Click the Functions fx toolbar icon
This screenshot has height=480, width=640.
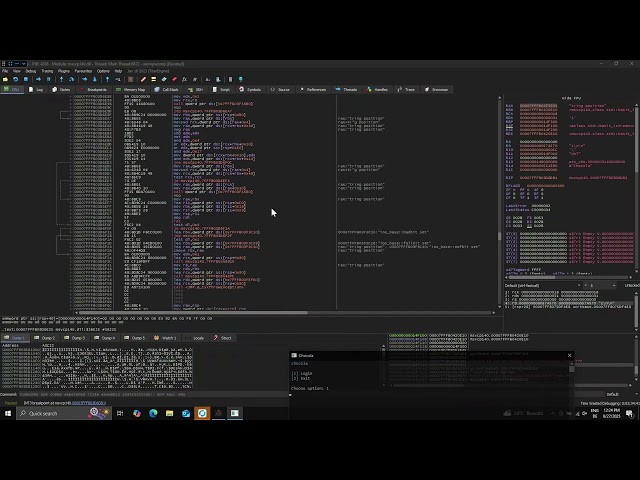coord(184,79)
